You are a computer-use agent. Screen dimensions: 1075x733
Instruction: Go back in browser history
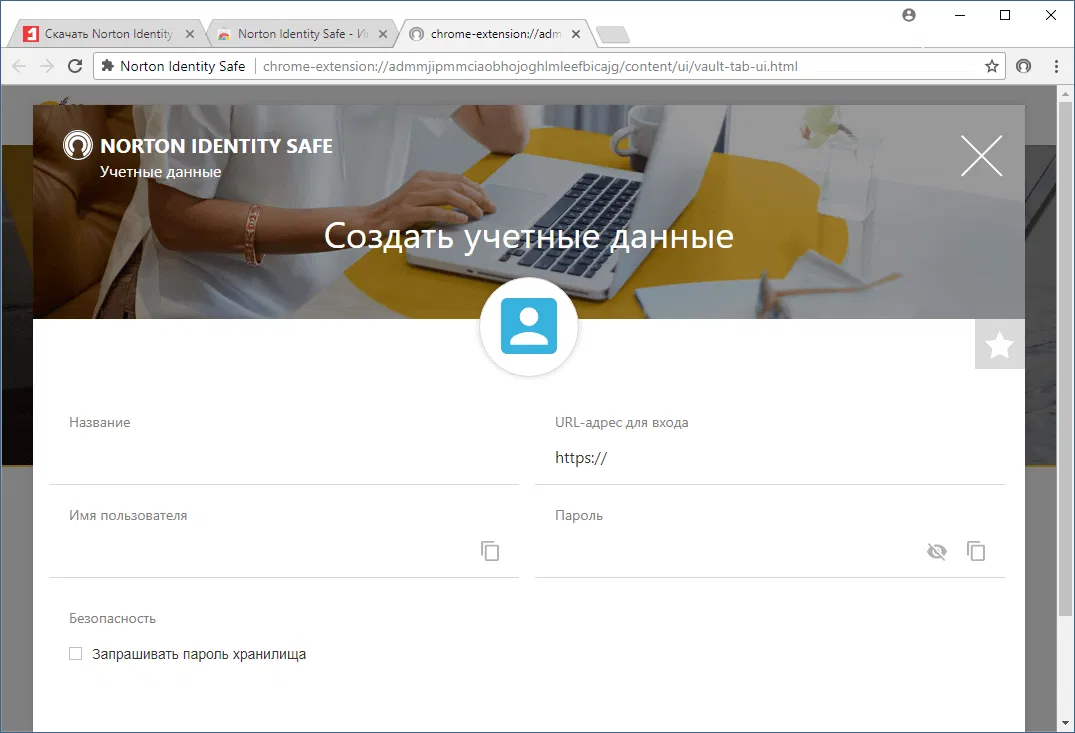(19, 66)
